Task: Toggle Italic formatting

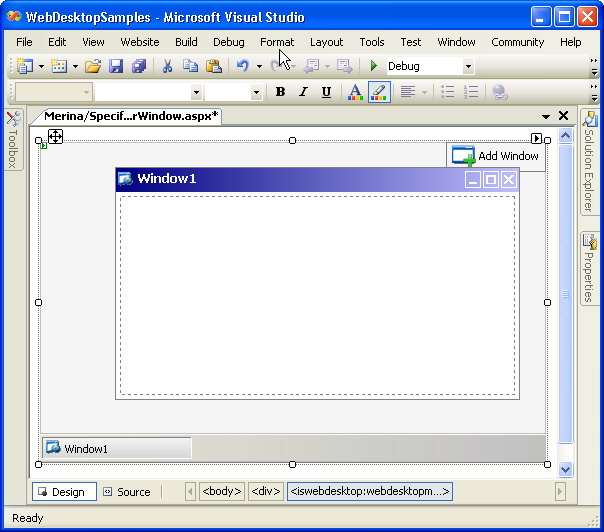Action: coord(303,92)
